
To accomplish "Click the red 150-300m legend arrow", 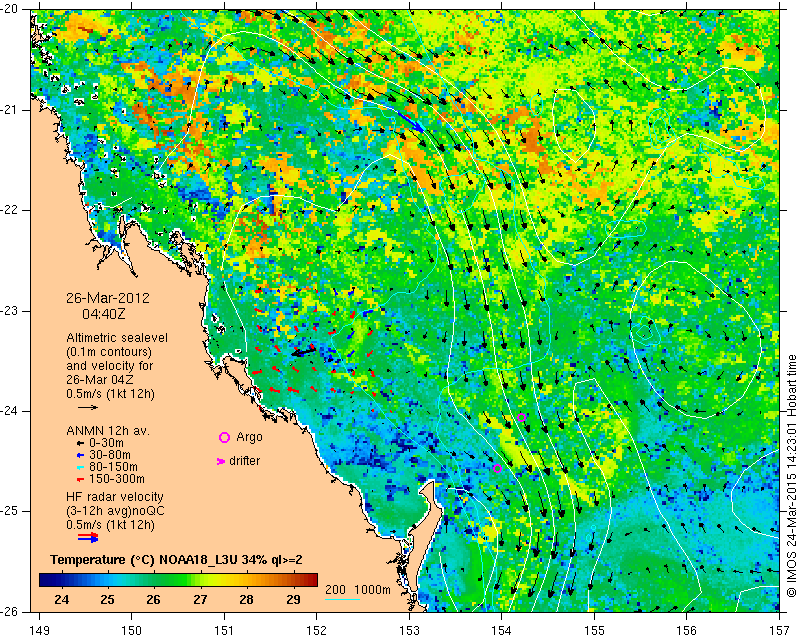I will [80, 479].
